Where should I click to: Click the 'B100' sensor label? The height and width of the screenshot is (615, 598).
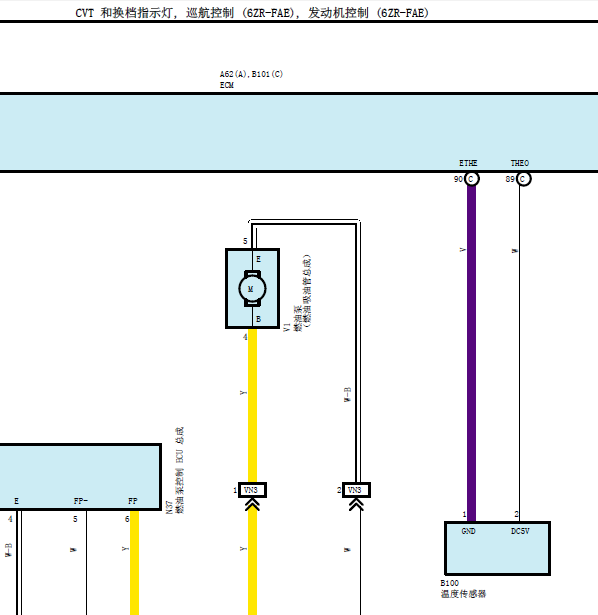tap(449, 583)
